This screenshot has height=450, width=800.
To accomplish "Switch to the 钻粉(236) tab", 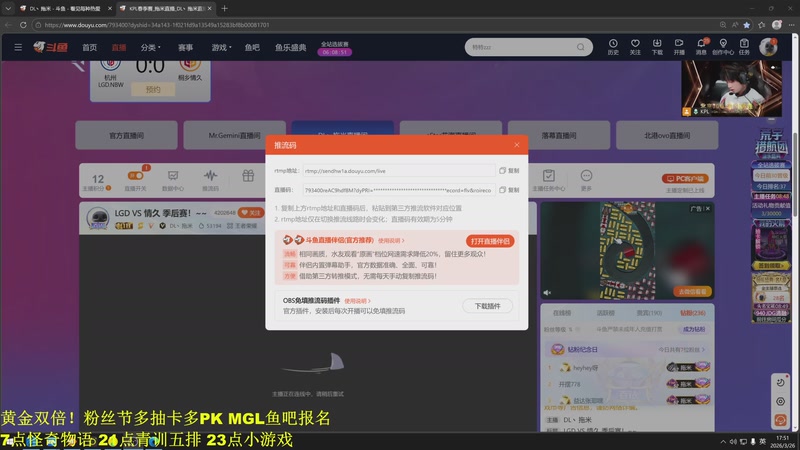I will pos(692,313).
